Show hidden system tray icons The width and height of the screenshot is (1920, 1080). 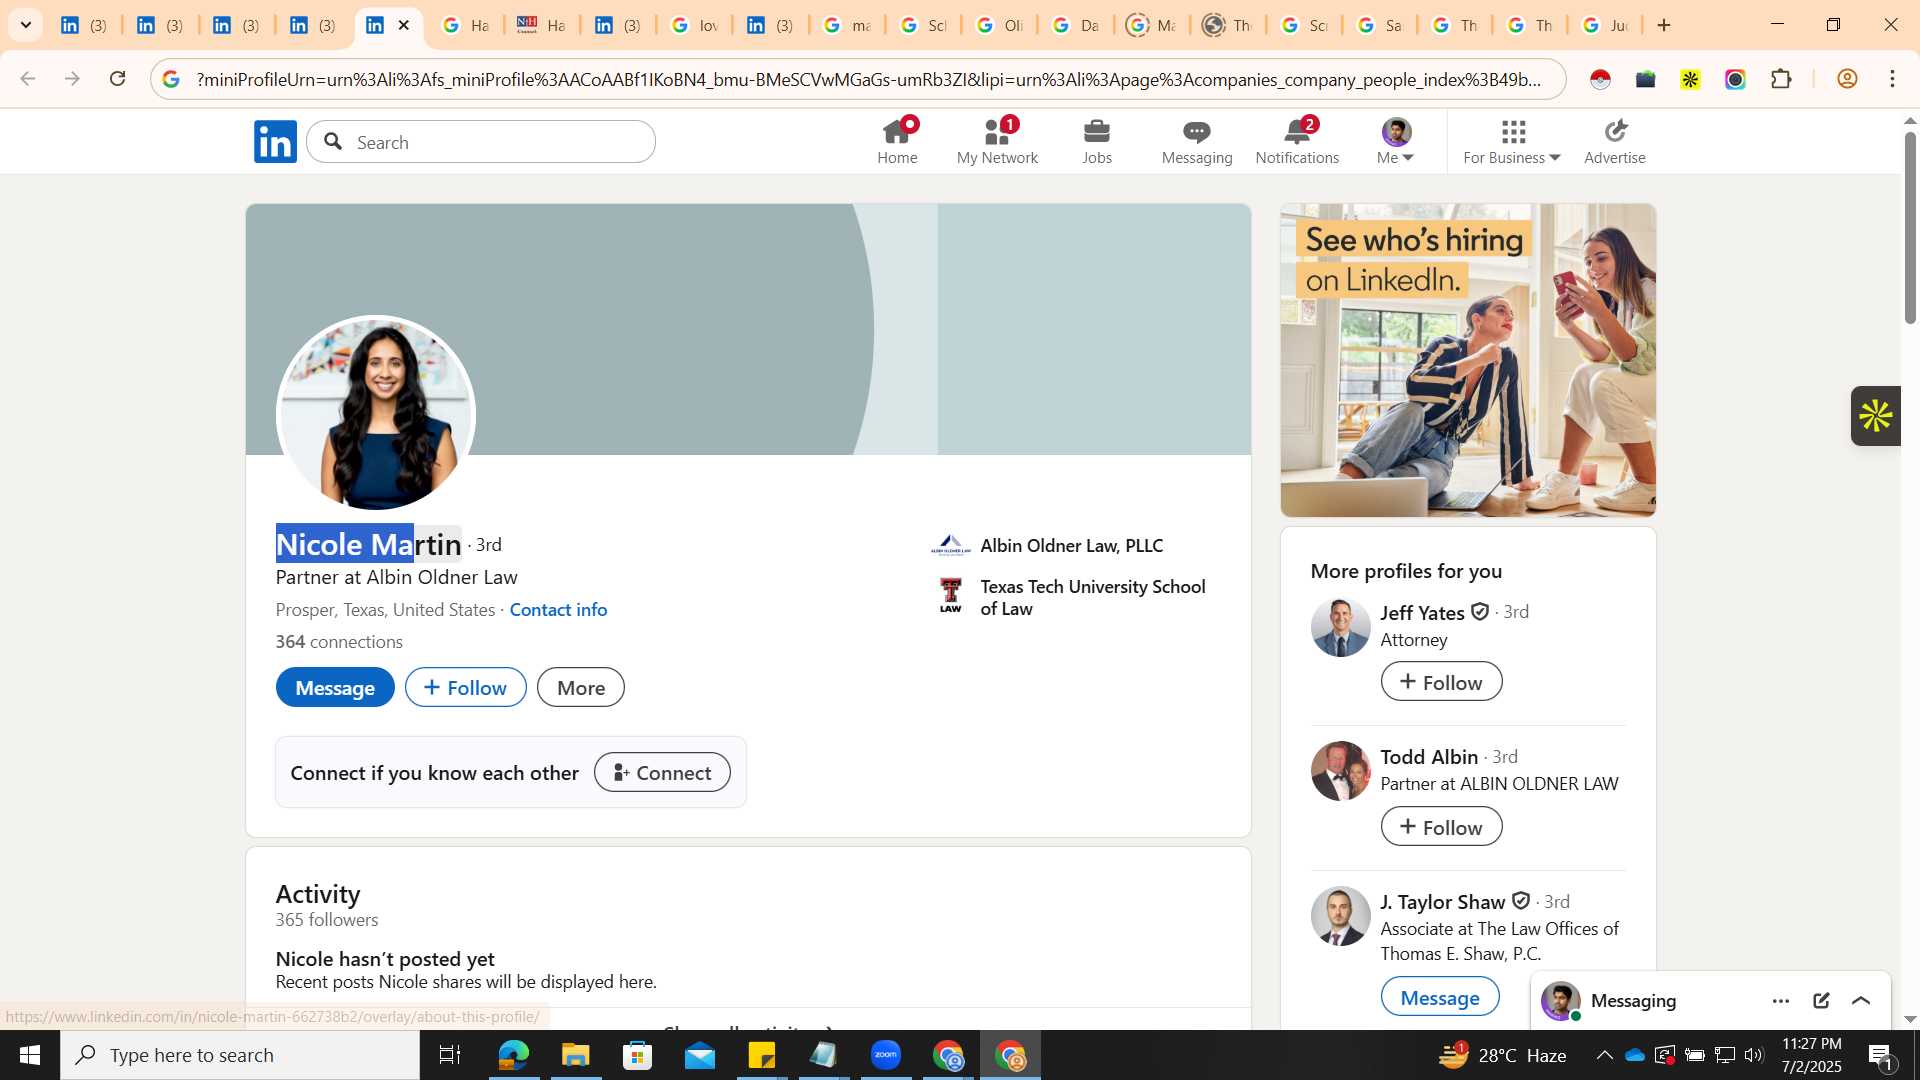[x=1604, y=1055]
